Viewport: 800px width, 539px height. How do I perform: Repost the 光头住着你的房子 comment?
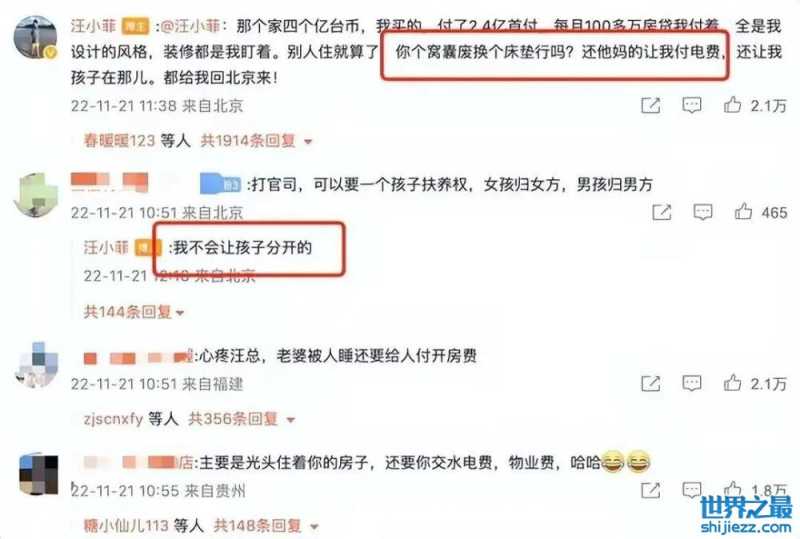coord(651,491)
